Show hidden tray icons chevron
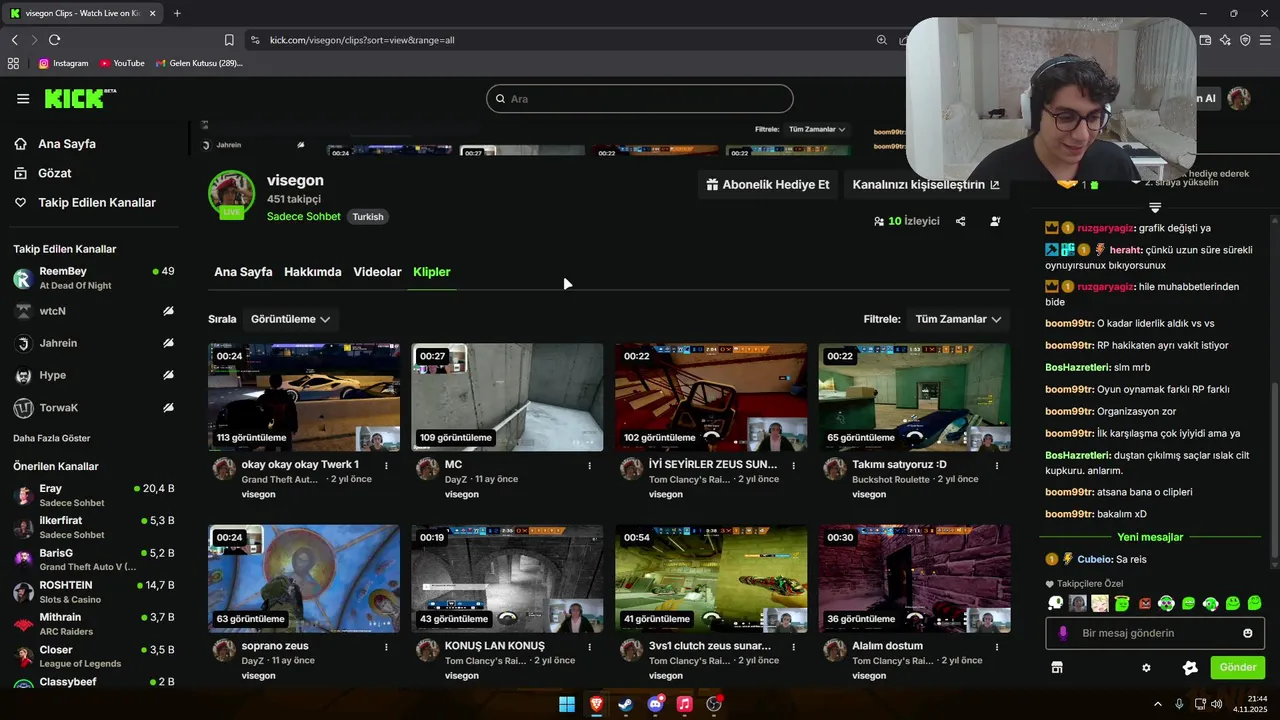 [1158, 704]
